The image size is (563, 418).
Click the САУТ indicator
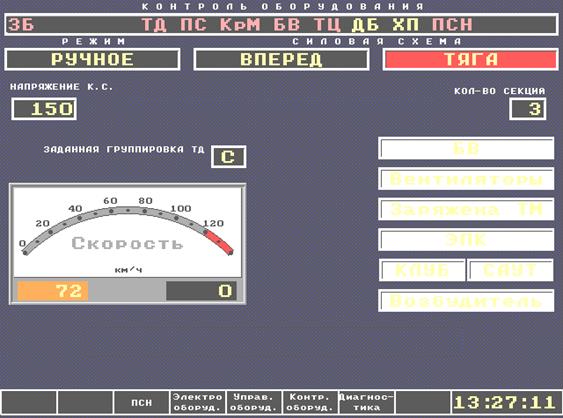pos(510,270)
